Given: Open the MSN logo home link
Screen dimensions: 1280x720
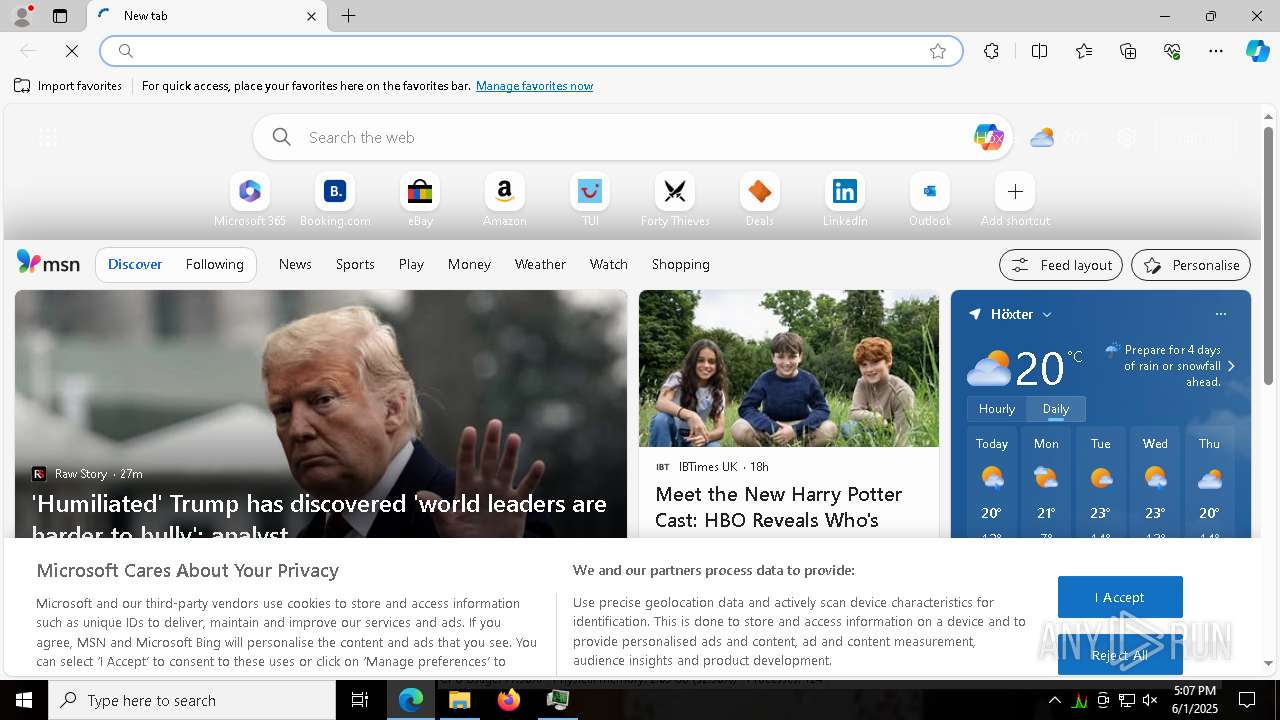Looking at the screenshot, I should (x=48, y=263).
